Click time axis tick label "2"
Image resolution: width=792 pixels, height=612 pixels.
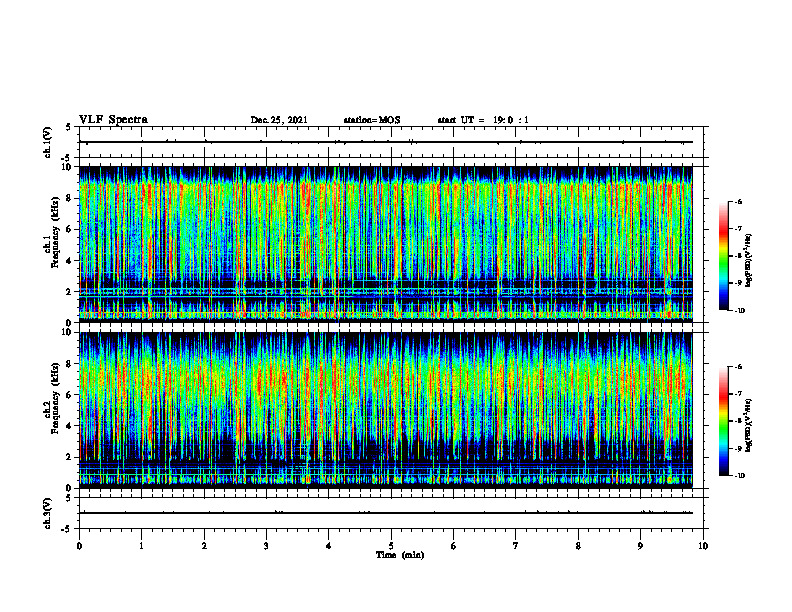pyautogui.click(x=204, y=546)
